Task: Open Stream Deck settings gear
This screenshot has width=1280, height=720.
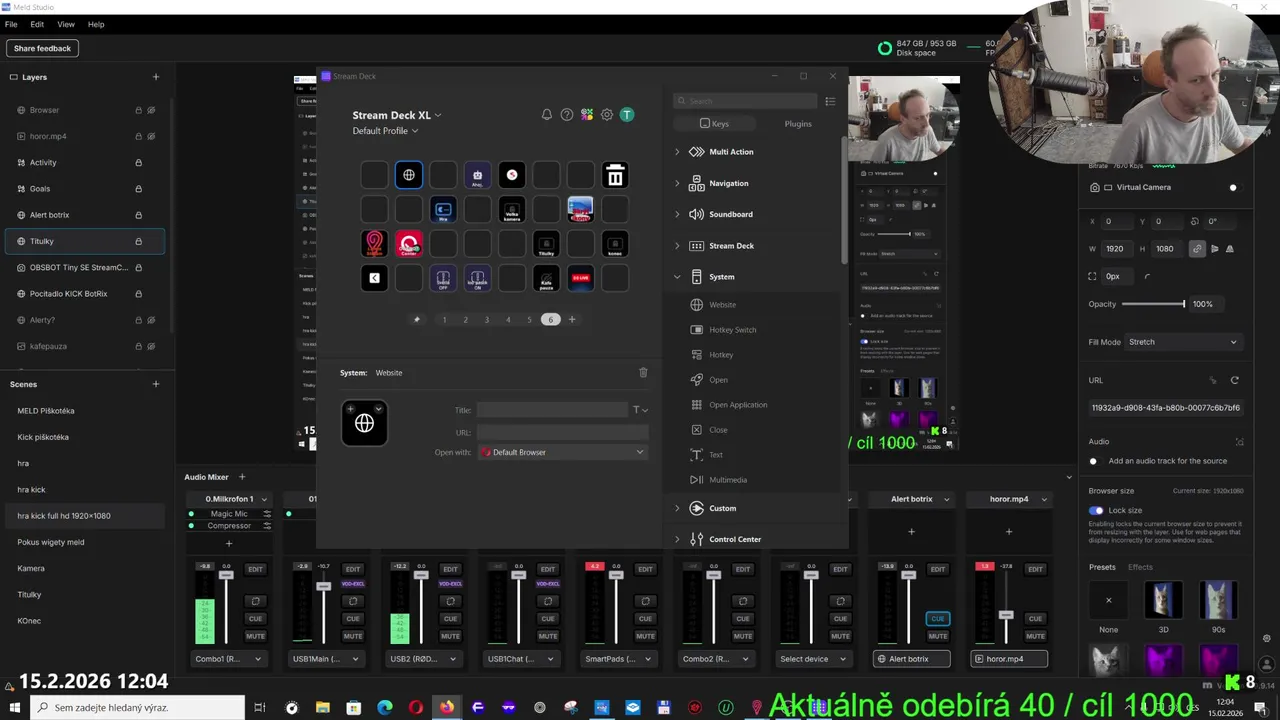Action: point(607,115)
